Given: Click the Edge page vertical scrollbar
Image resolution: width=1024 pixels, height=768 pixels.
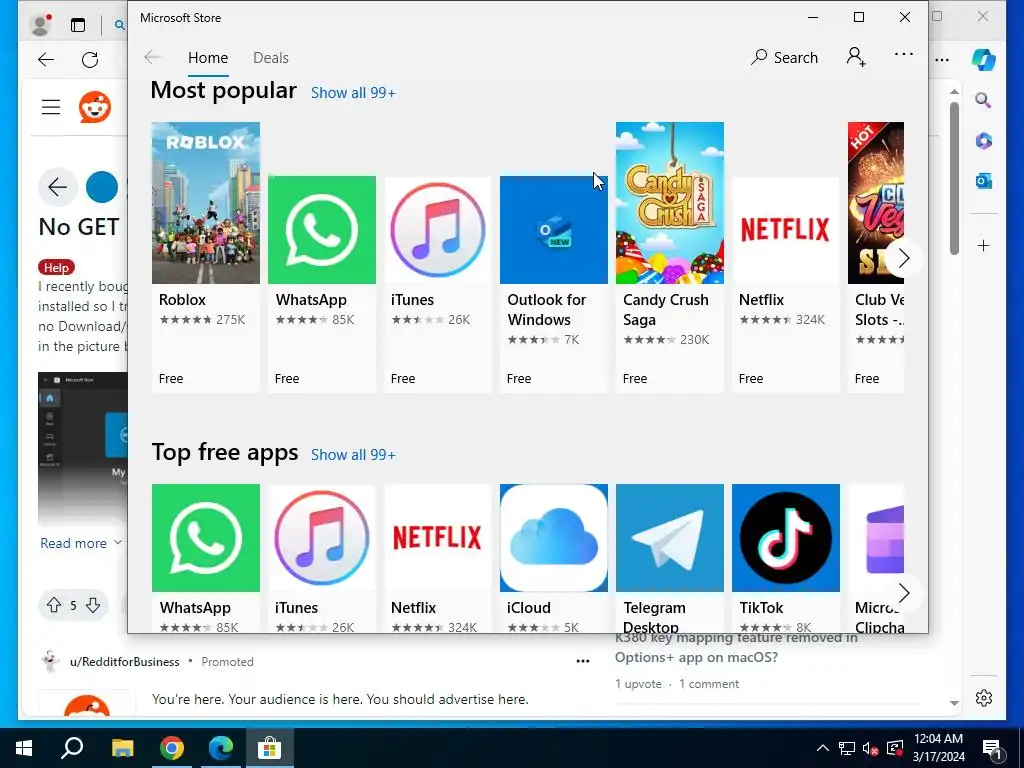Looking at the screenshot, I should 954,178.
